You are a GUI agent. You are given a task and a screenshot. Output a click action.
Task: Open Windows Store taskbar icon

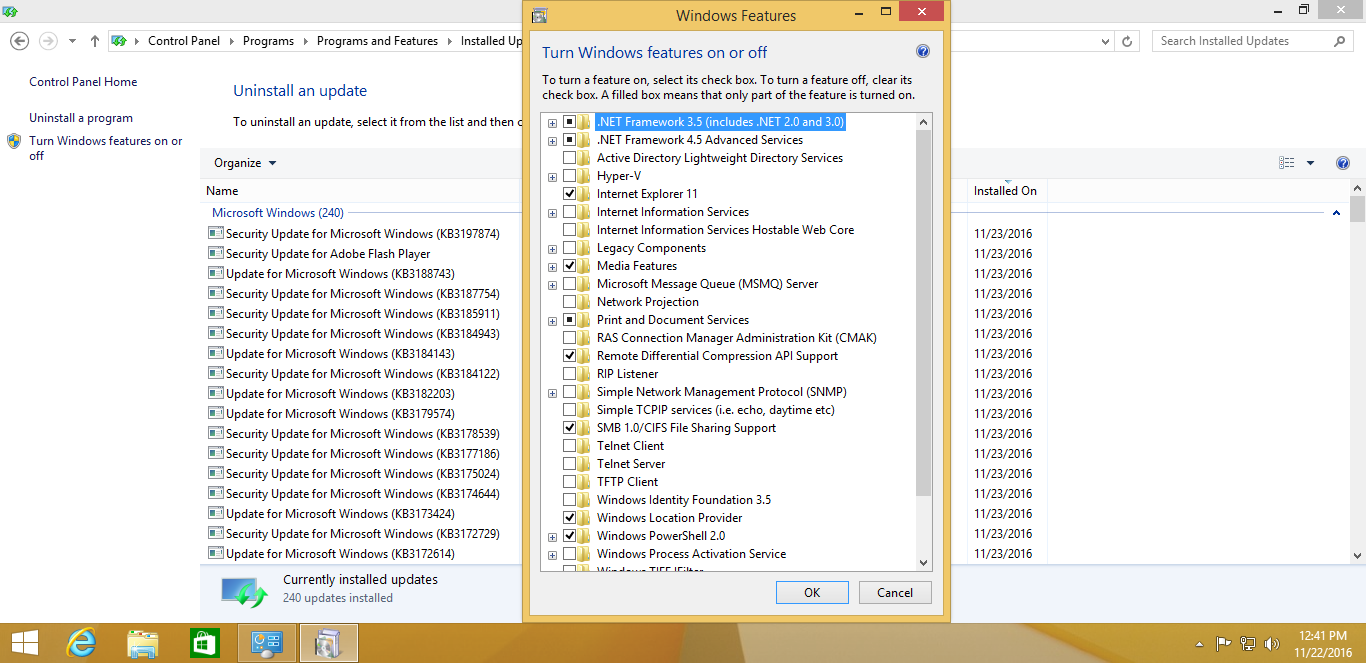pos(204,643)
